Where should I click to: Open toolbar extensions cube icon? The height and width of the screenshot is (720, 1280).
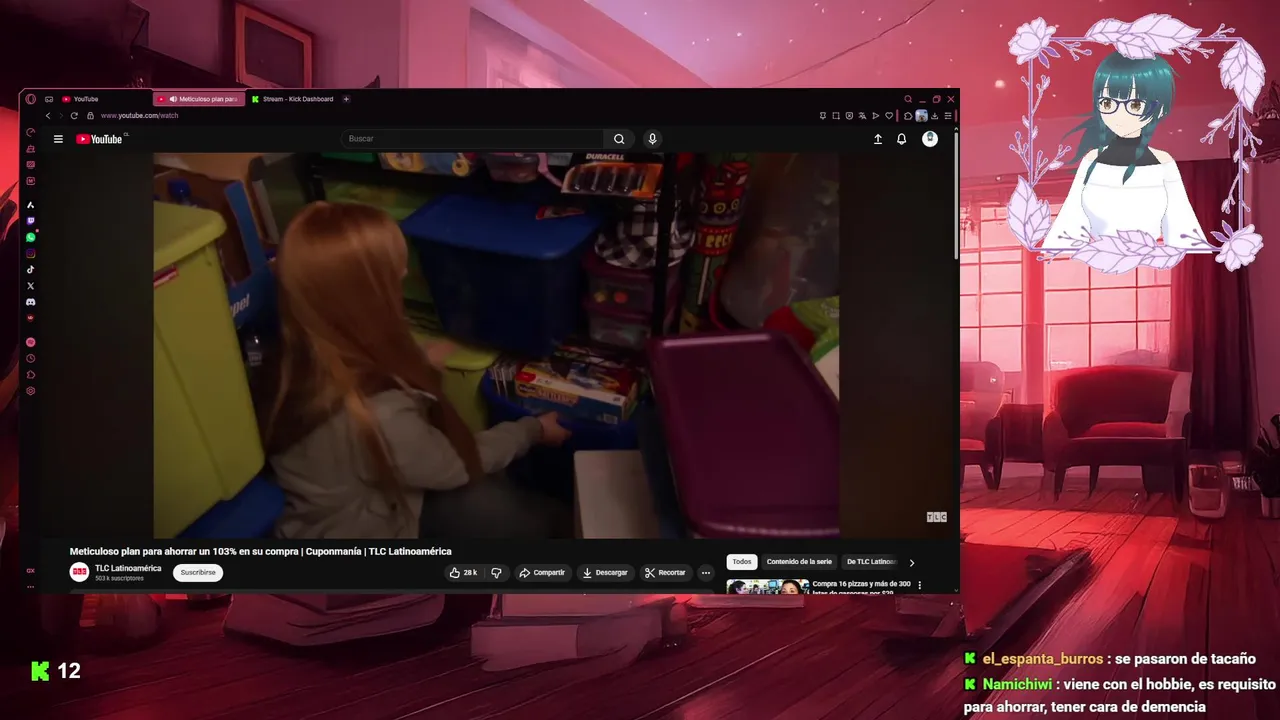[x=907, y=116]
